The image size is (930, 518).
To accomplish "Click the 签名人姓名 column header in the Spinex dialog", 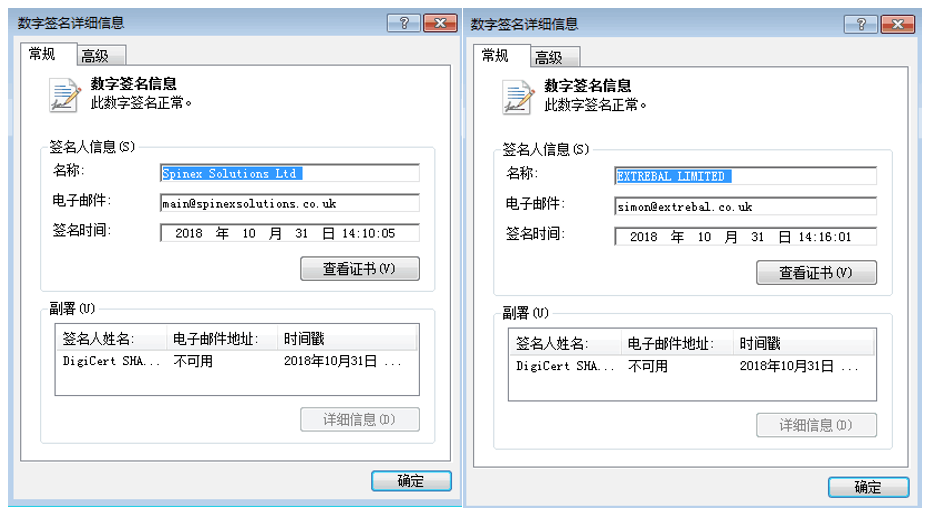I will coord(112,339).
